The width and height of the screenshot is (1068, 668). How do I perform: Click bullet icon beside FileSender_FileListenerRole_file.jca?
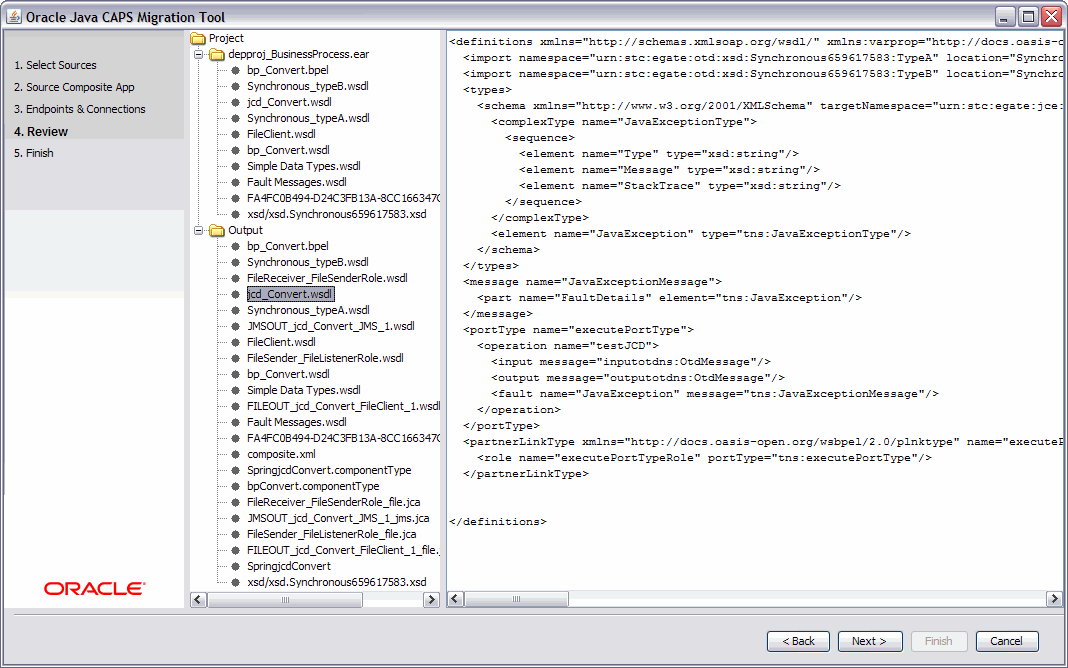pyautogui.click(x=235, y=535)
